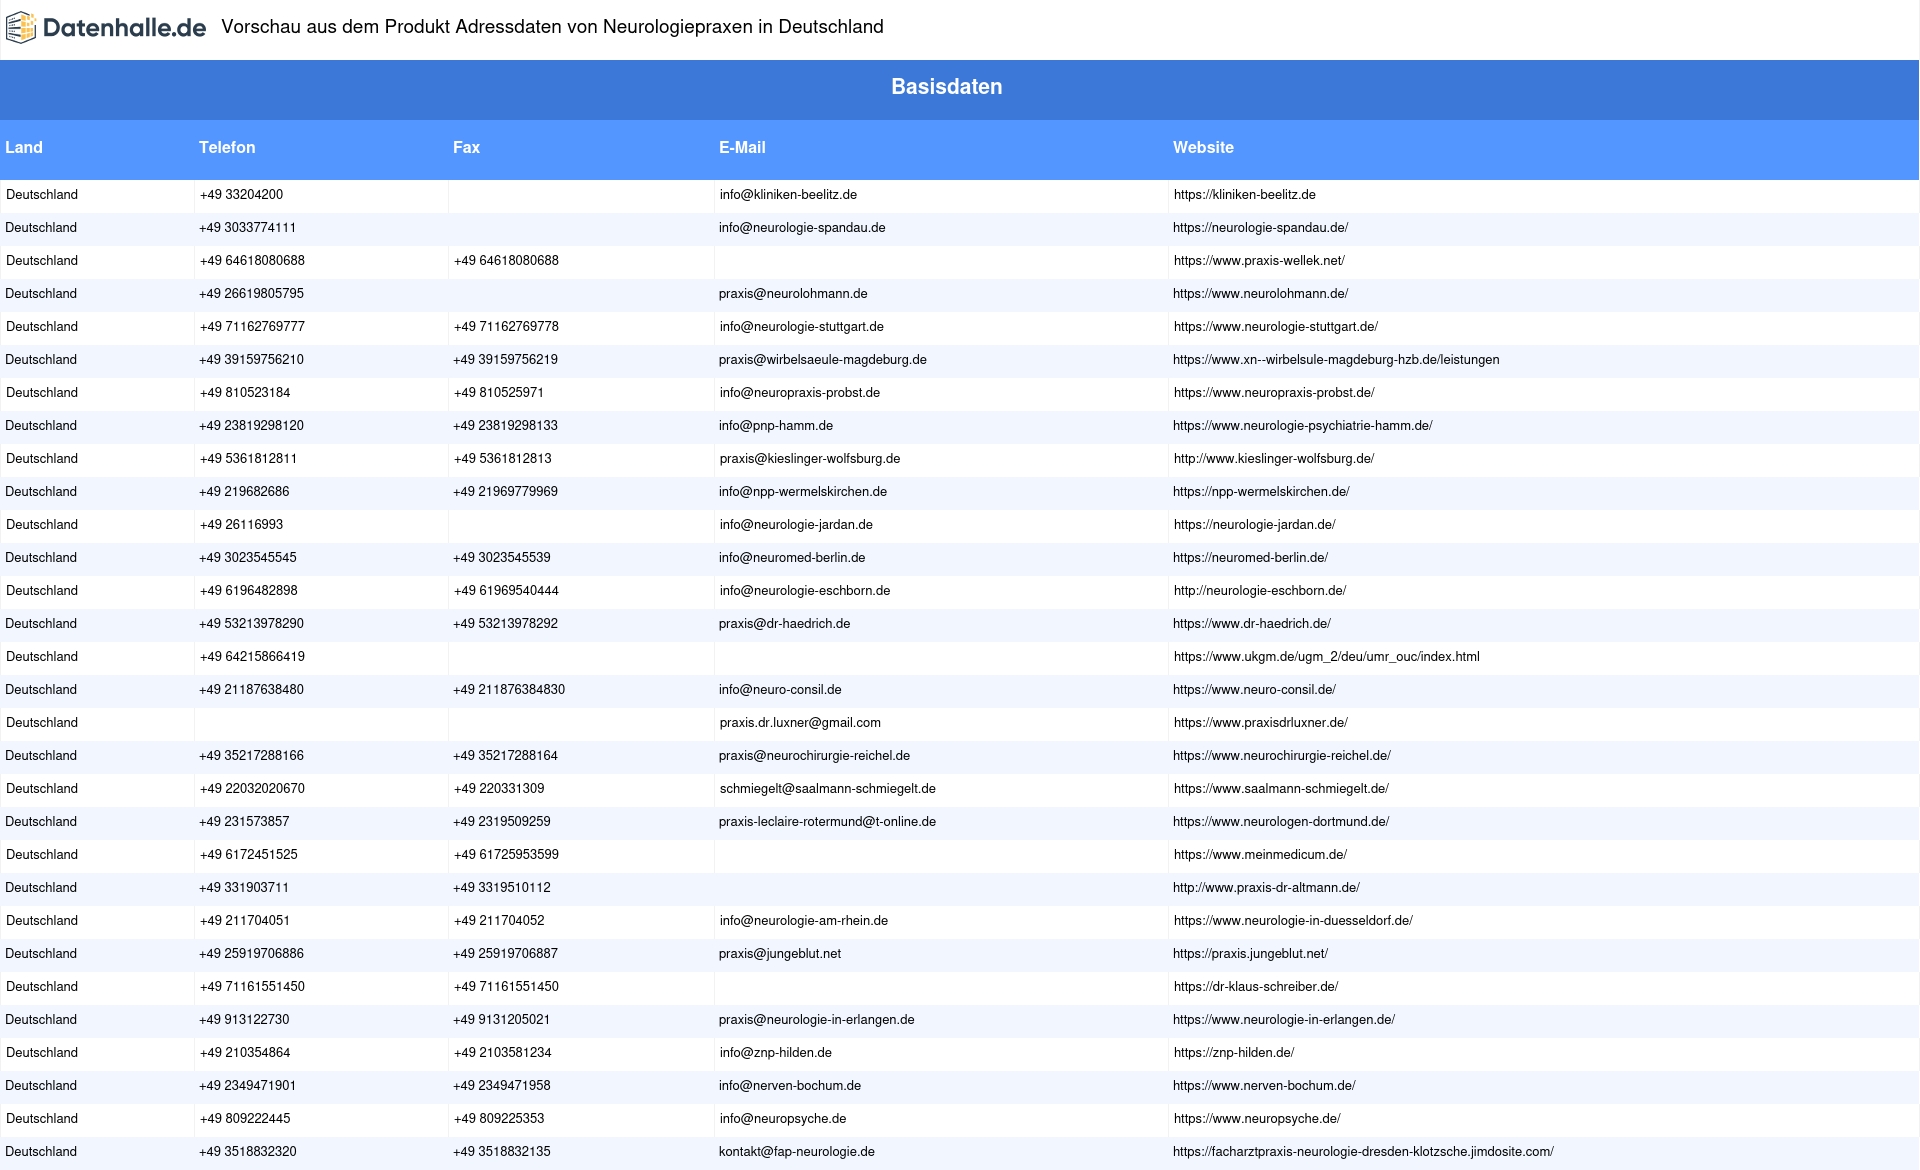Open website https://www.meinmedicum.de/
The image size is (1920, 1170).
pyautogui.click(x=1260, y=855)
